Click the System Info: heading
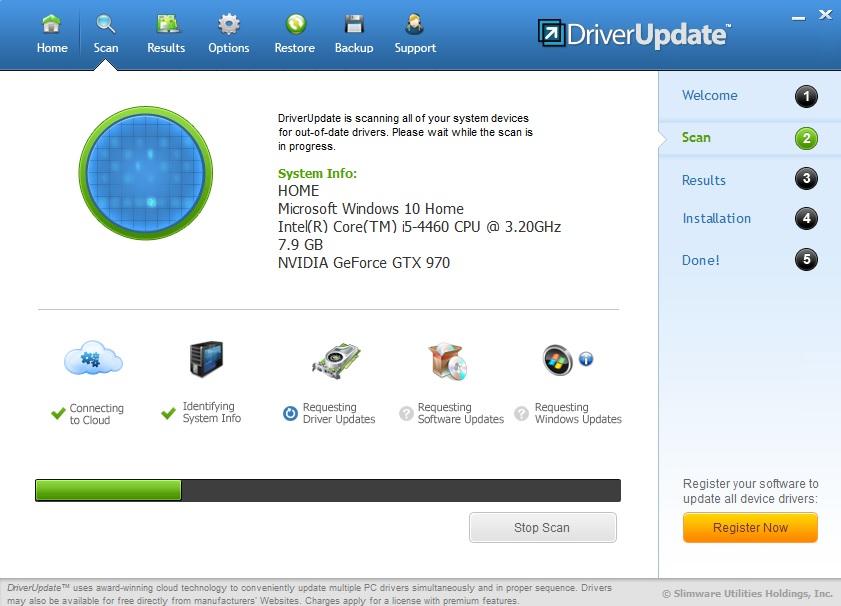Viewport: 841px width, 606px height. 317,173
